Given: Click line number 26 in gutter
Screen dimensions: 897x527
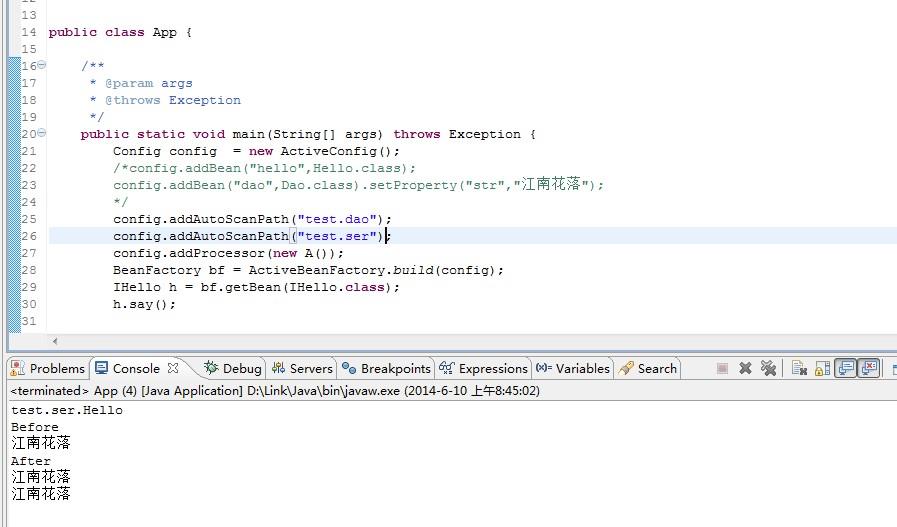Looking at the screenshot, I should pyautogui.click(x=29, y=236).
